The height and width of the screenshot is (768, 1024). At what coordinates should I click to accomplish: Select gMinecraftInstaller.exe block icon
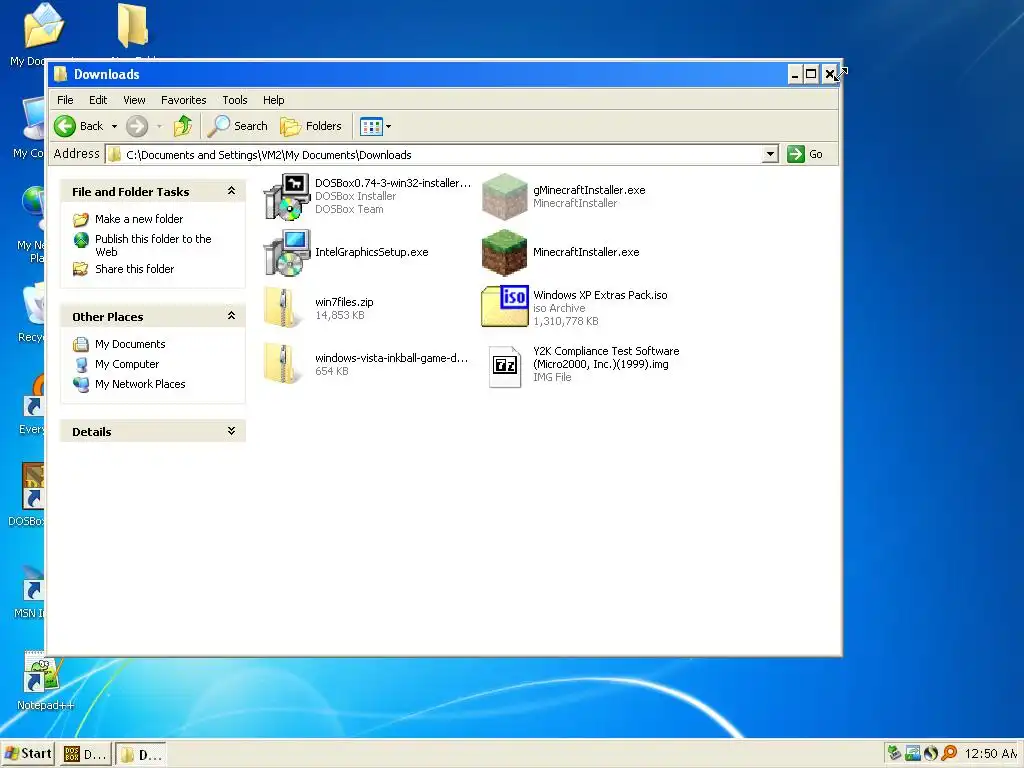504,197
